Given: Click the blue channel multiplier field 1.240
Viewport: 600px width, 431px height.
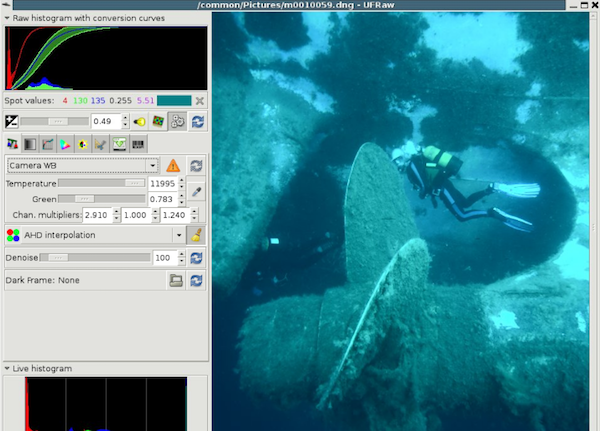Looking at the screenshot, I should [175, 215].
